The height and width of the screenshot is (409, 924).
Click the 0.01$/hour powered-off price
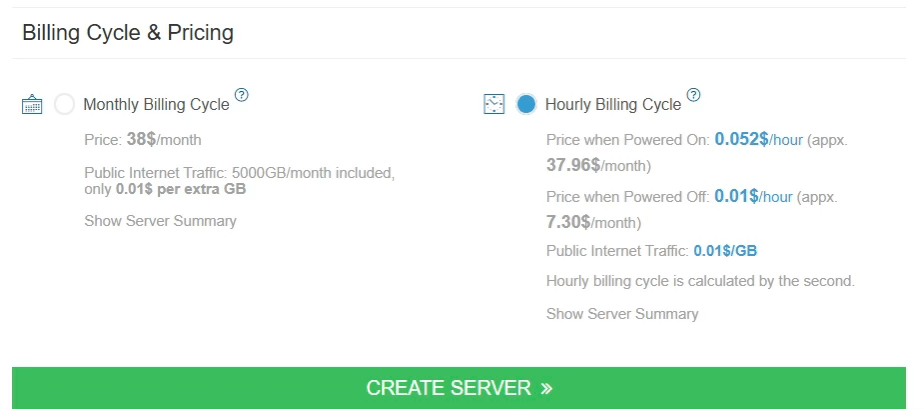coord(752,197)
